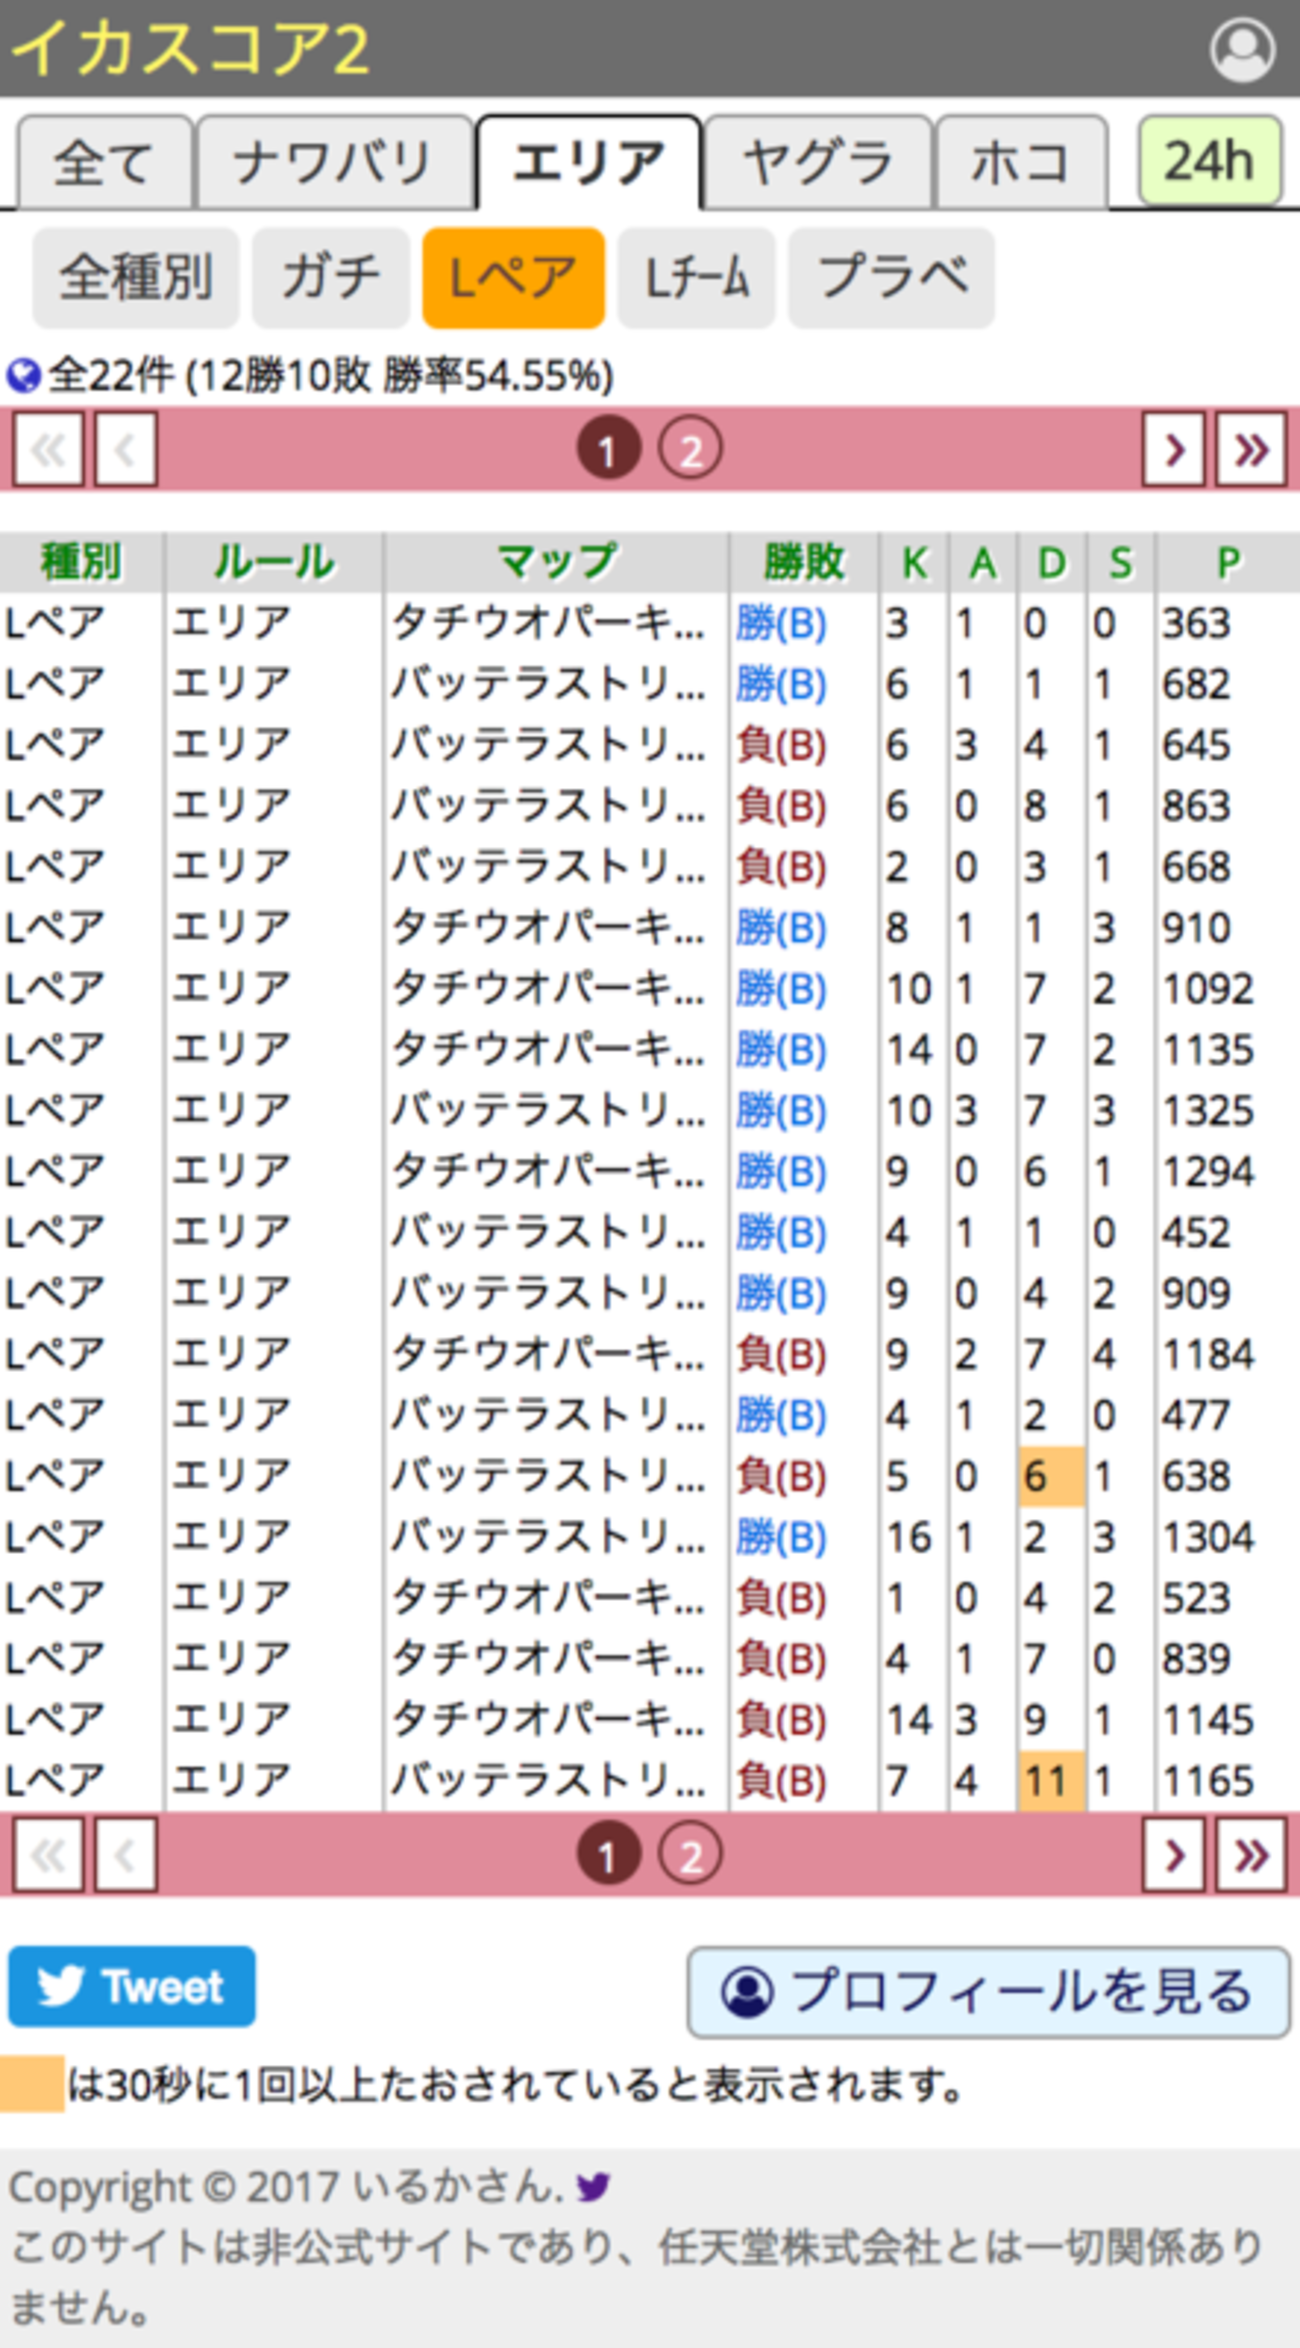Select the プラベ filter

pos(891,277)
